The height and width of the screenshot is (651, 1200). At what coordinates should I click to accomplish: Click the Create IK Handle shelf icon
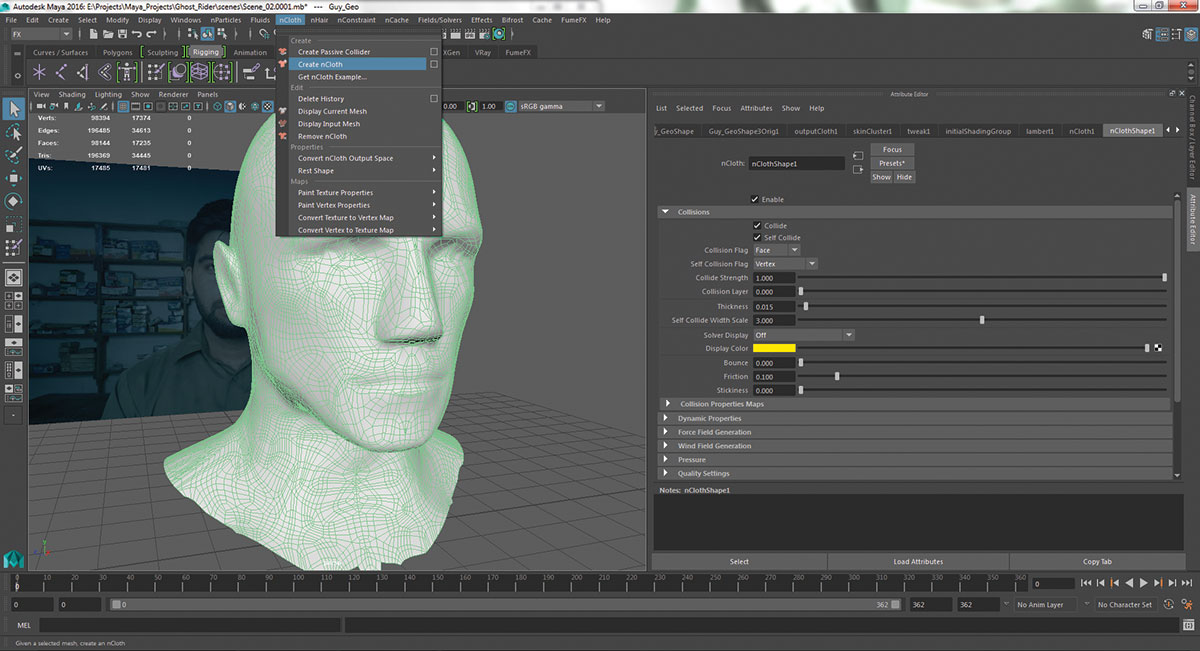click(84, 72)
